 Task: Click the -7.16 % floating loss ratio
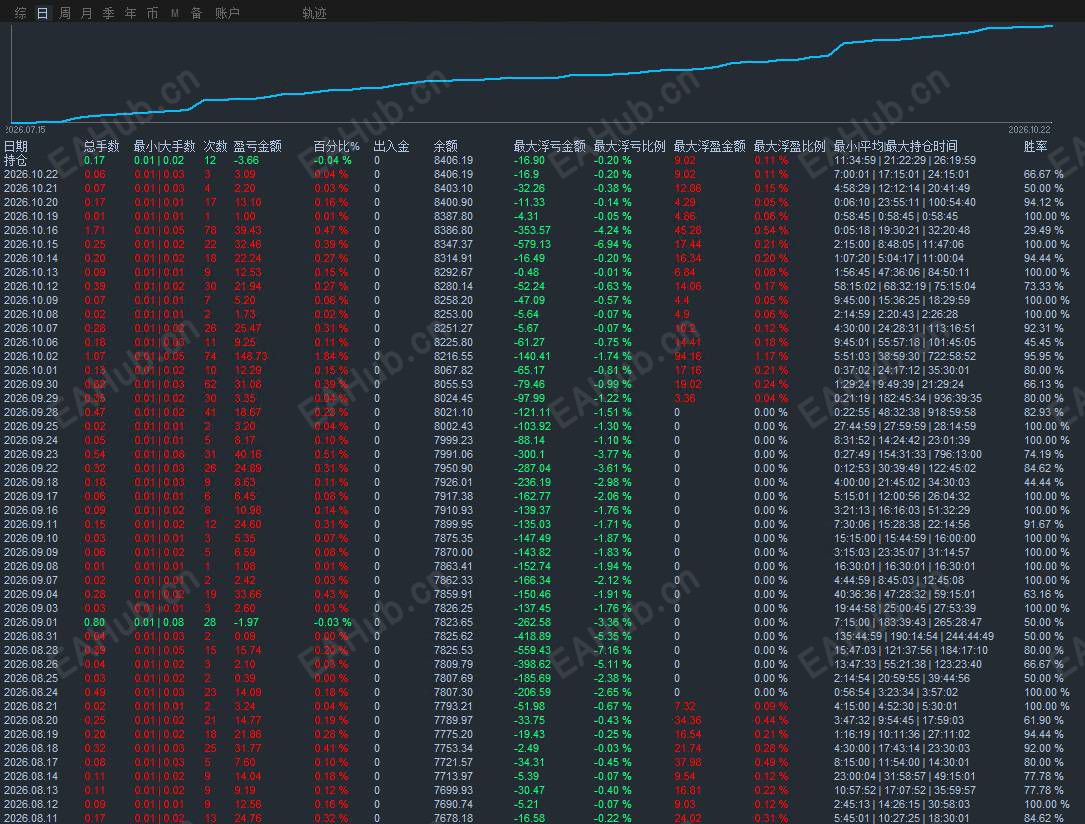(x=612, y=650)
